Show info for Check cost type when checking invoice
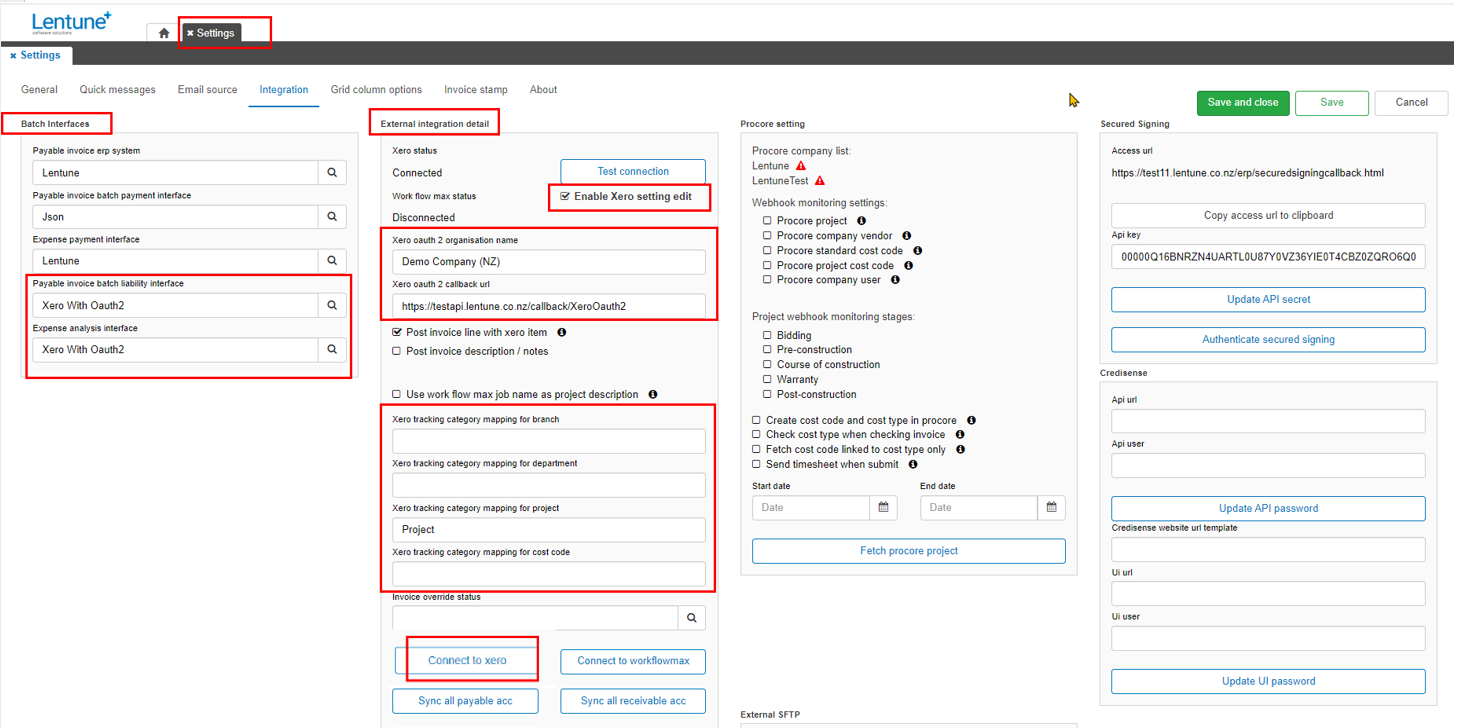Viewport: 1474px width, 728px height. point(959,435)
